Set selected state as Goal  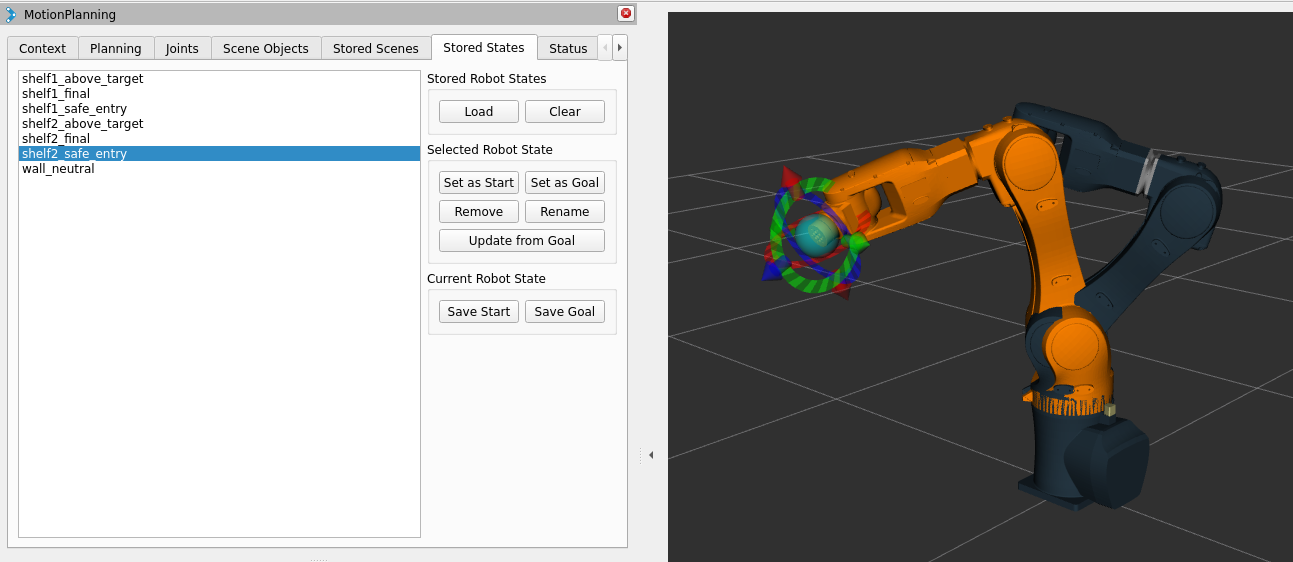[x=564, y=182]
